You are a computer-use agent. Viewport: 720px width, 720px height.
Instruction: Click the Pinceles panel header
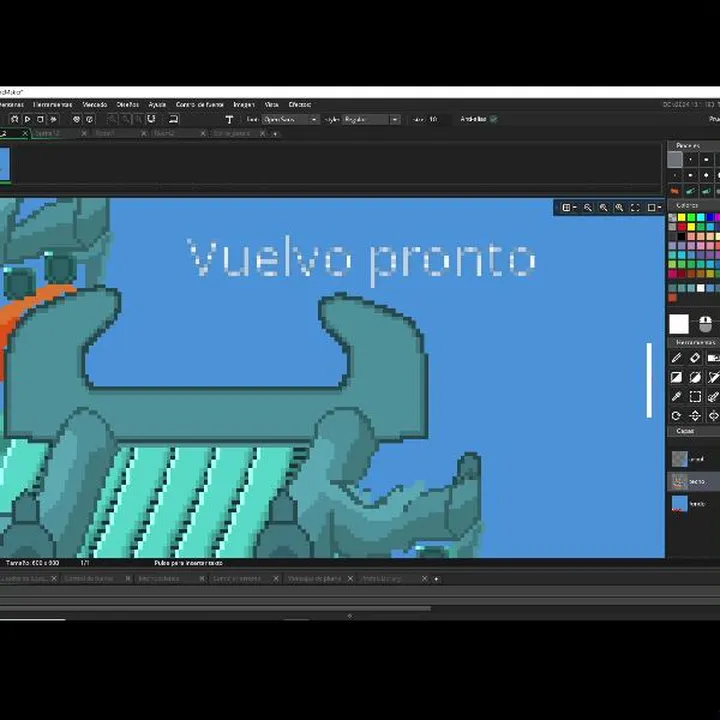coord(693,145)
